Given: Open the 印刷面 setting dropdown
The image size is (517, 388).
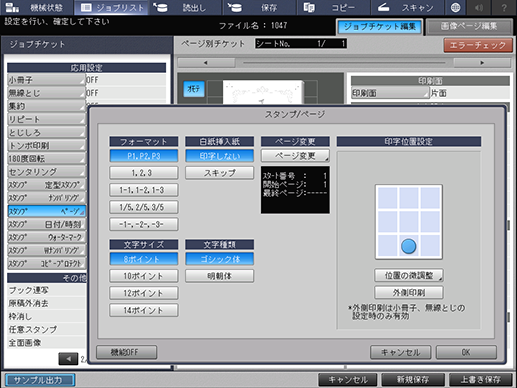Looking at the screenshot, I should click(x=390, y=93).
